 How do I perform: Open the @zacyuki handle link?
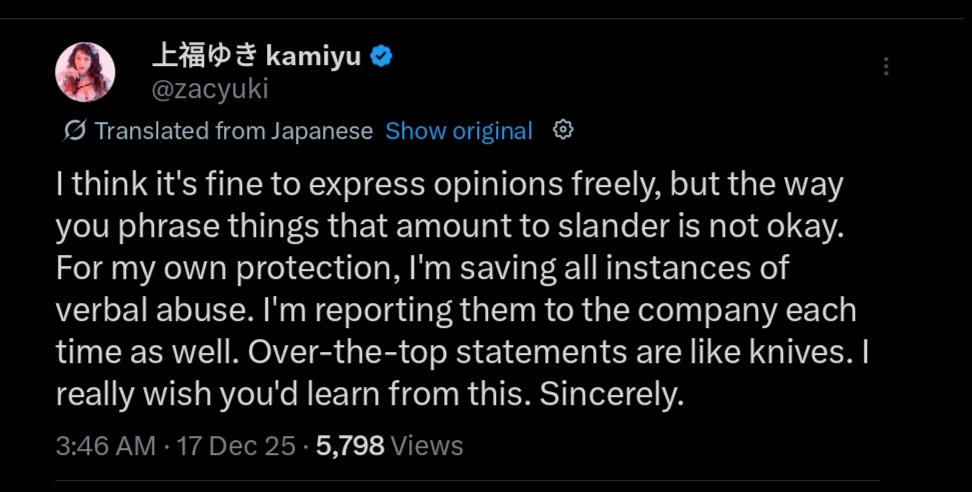click(210, 89)
